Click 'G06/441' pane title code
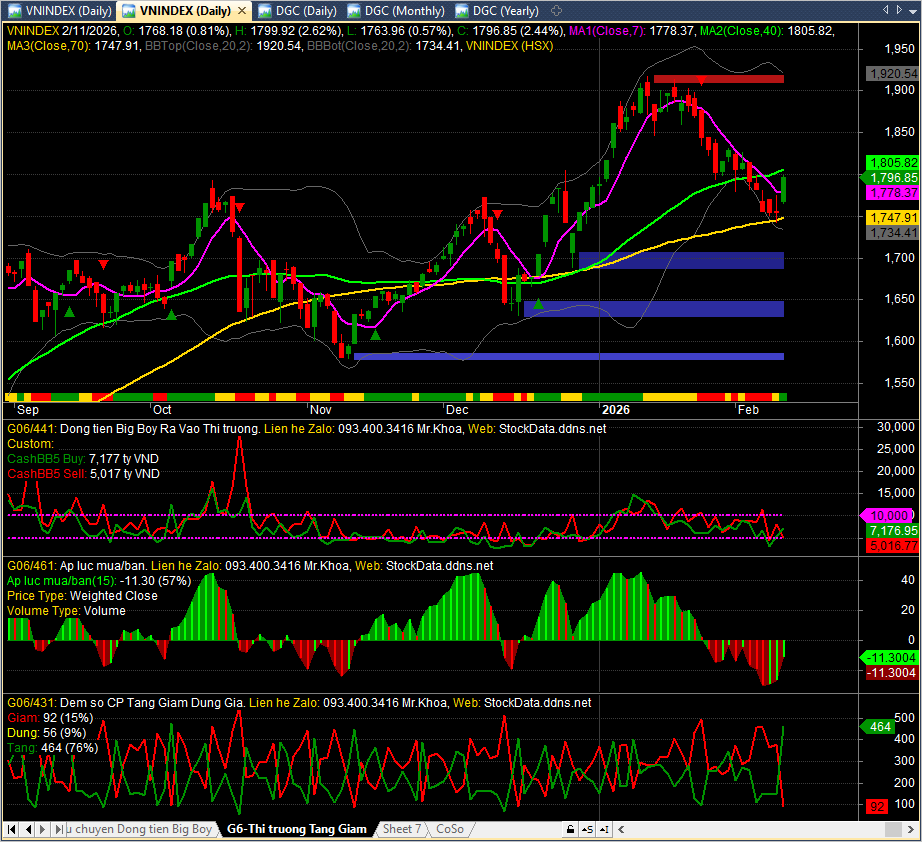The image size is (922, 842). 31,429
